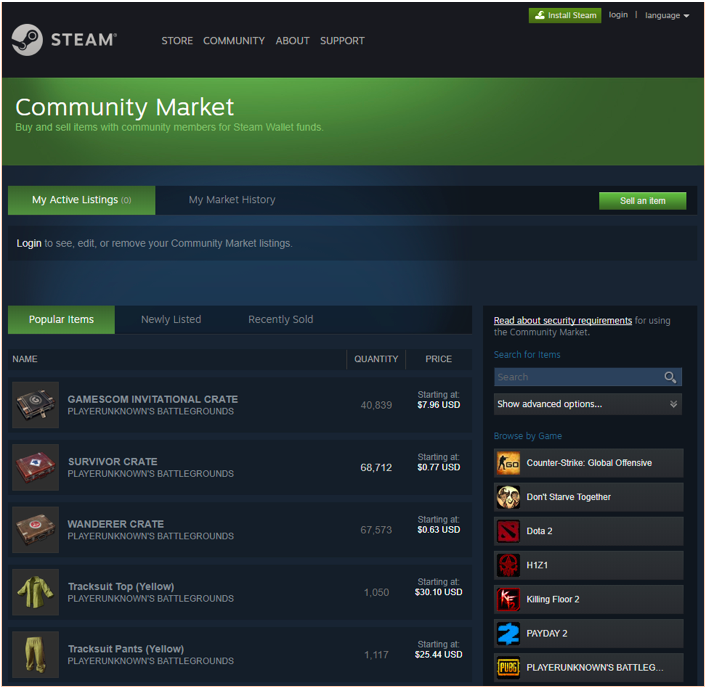The height and width of the screenshot is (691, 707).
Task: Select the Newly Listed tab
Action: pyautogui.click(x=171, y=320)
